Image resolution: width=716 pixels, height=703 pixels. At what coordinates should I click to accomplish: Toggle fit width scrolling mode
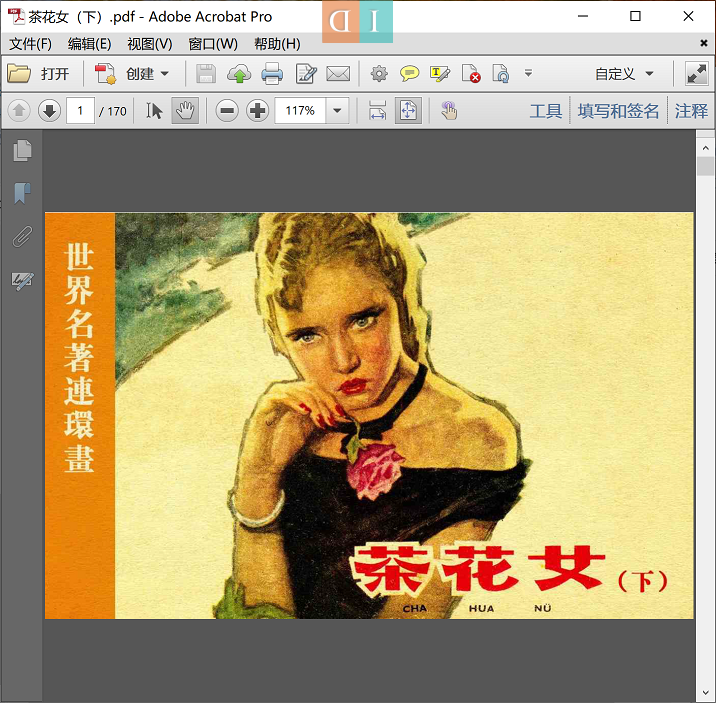tap(377, 110)
